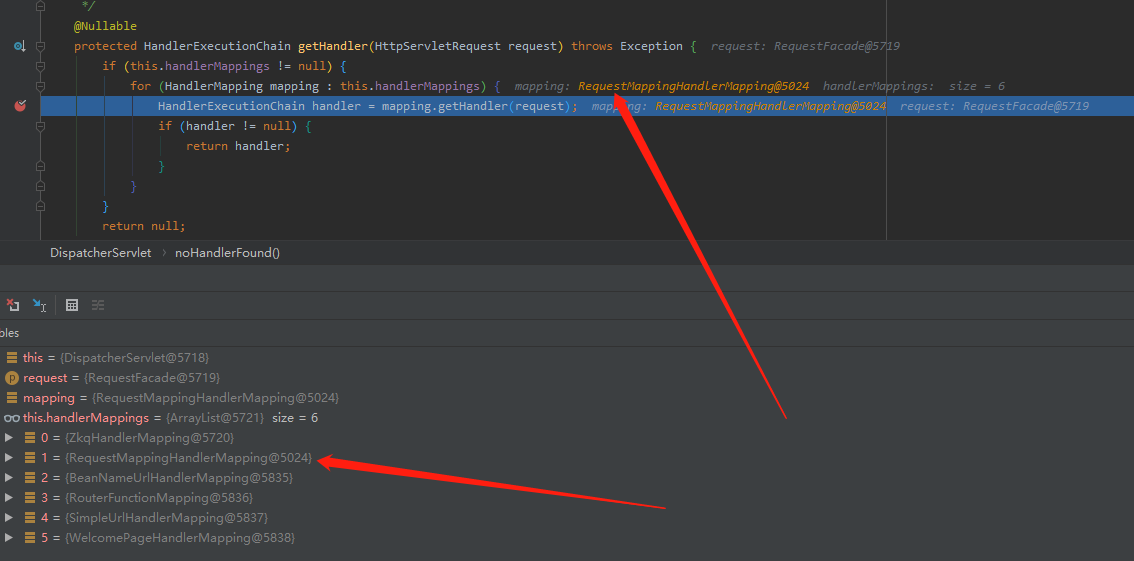Click the field icon beside 'mapping' variable
The width and height of the screenshot is (1134, 561).
tap(12, 398)
